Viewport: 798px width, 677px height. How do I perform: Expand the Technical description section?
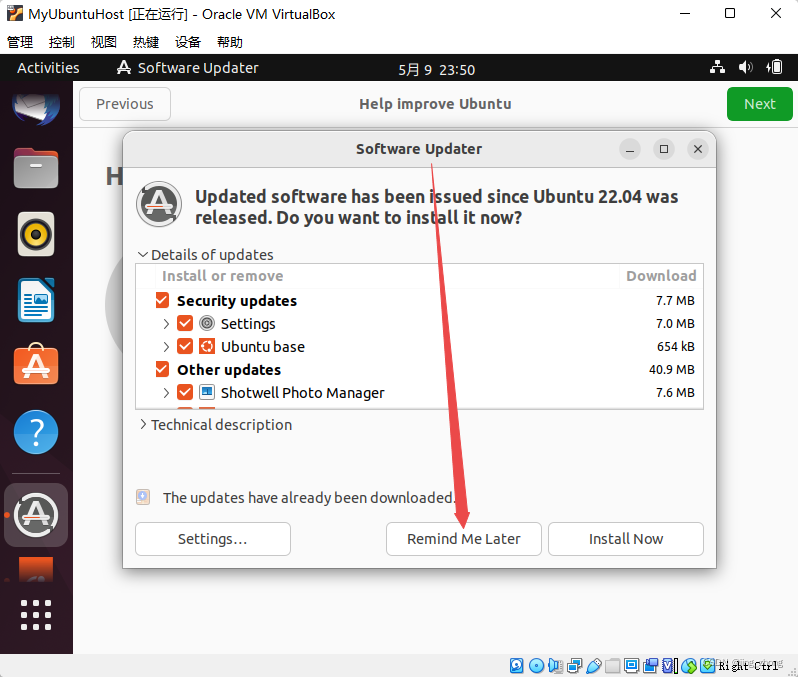(x=143, y=424)
